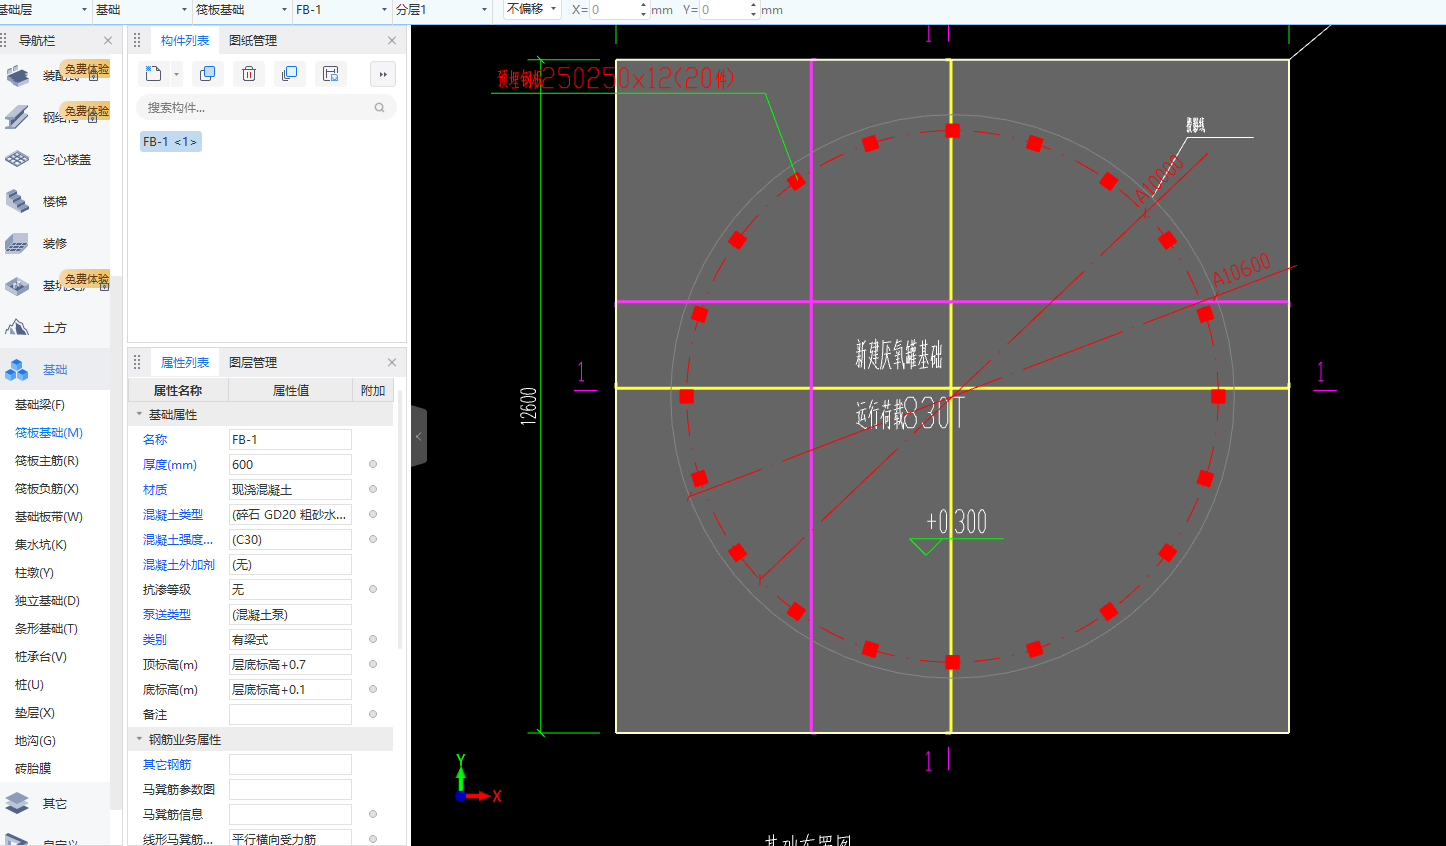The image size is (1446, 846).
Task: Open the 基础层 floor dropdown
Action: click(84, 10)
